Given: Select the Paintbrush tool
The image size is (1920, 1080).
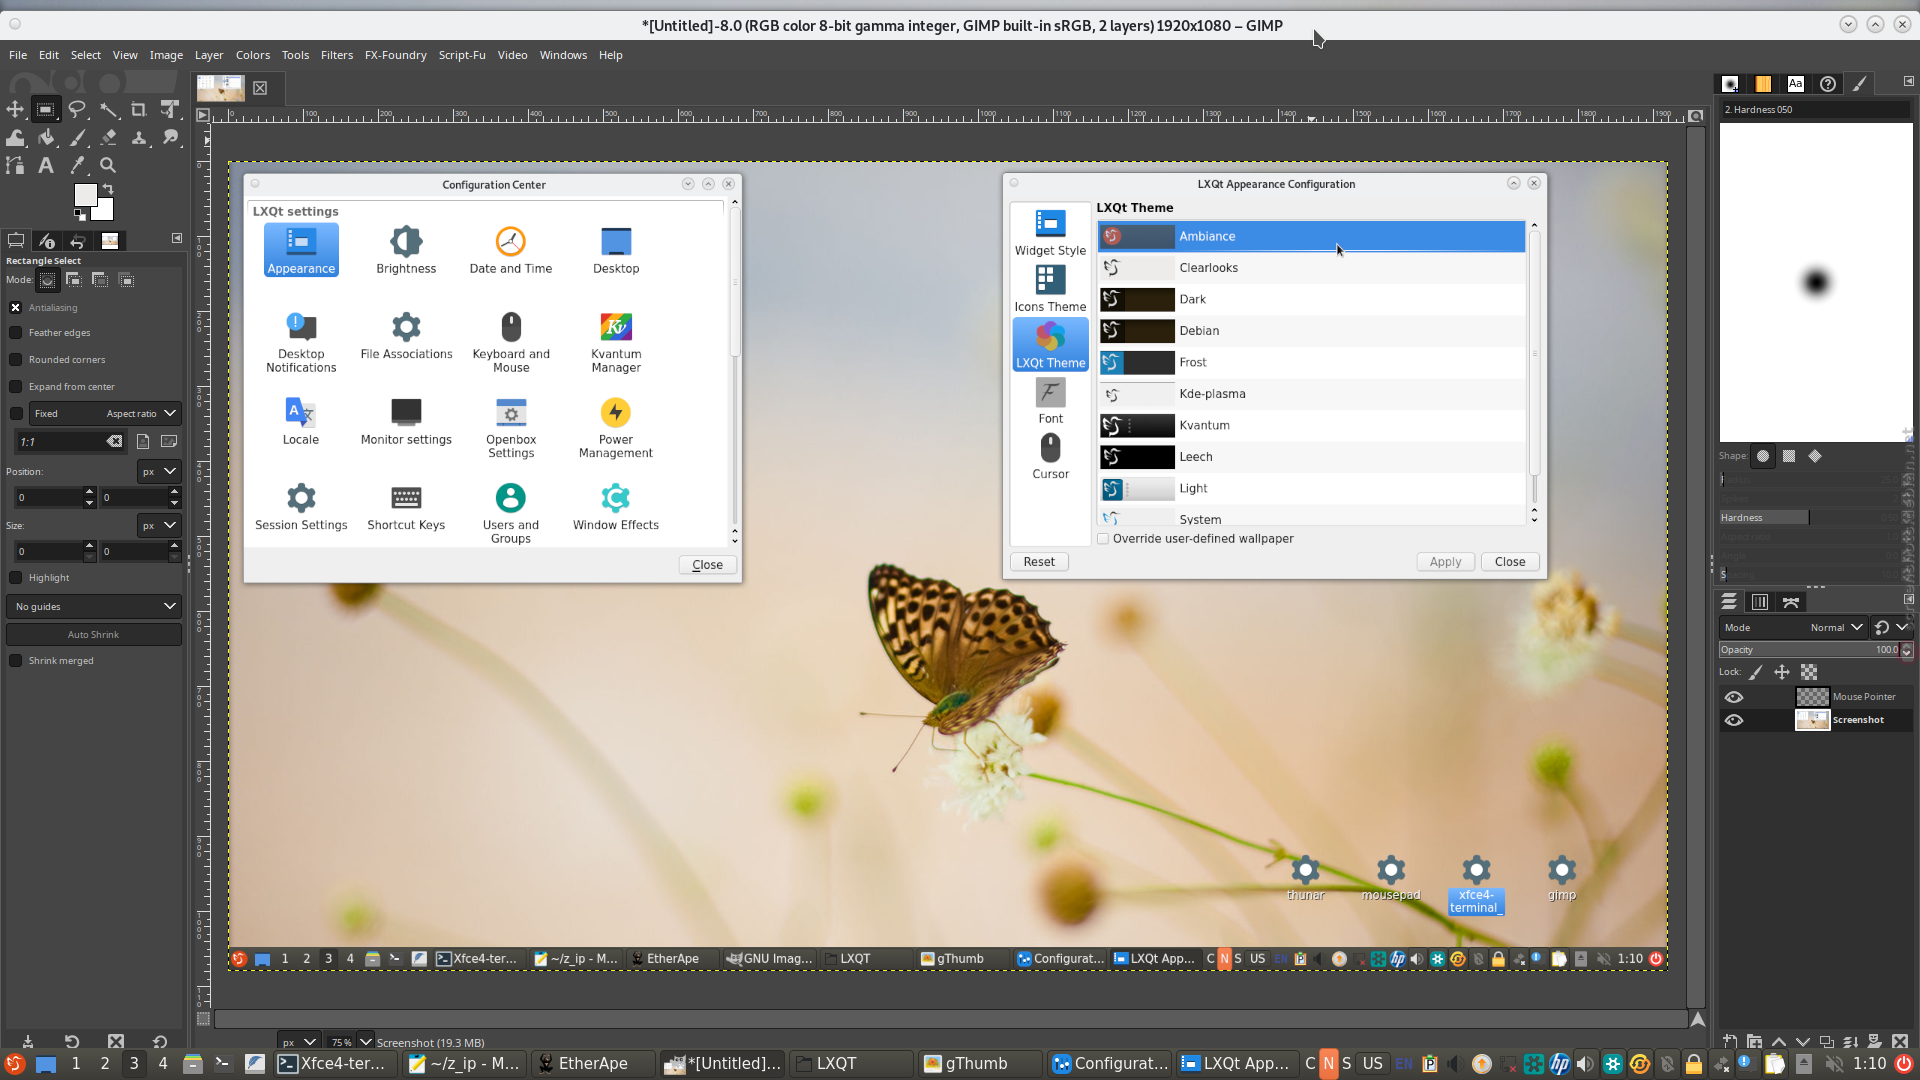Looking at the screenshot, I should pos(77,137).
